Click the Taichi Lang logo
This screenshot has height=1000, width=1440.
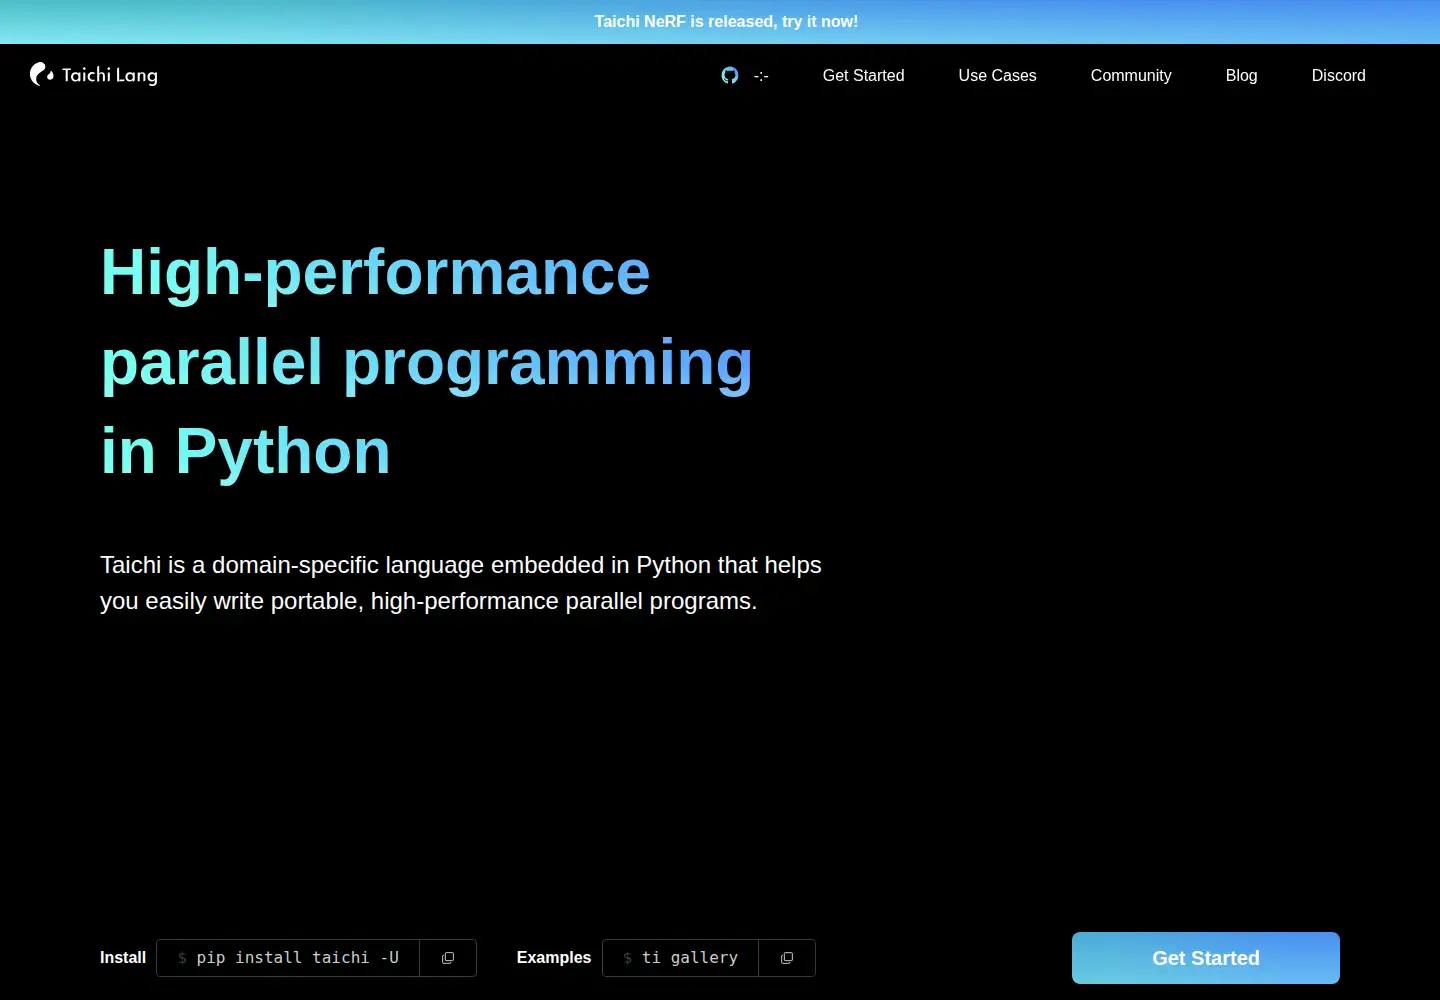[94, 74]
